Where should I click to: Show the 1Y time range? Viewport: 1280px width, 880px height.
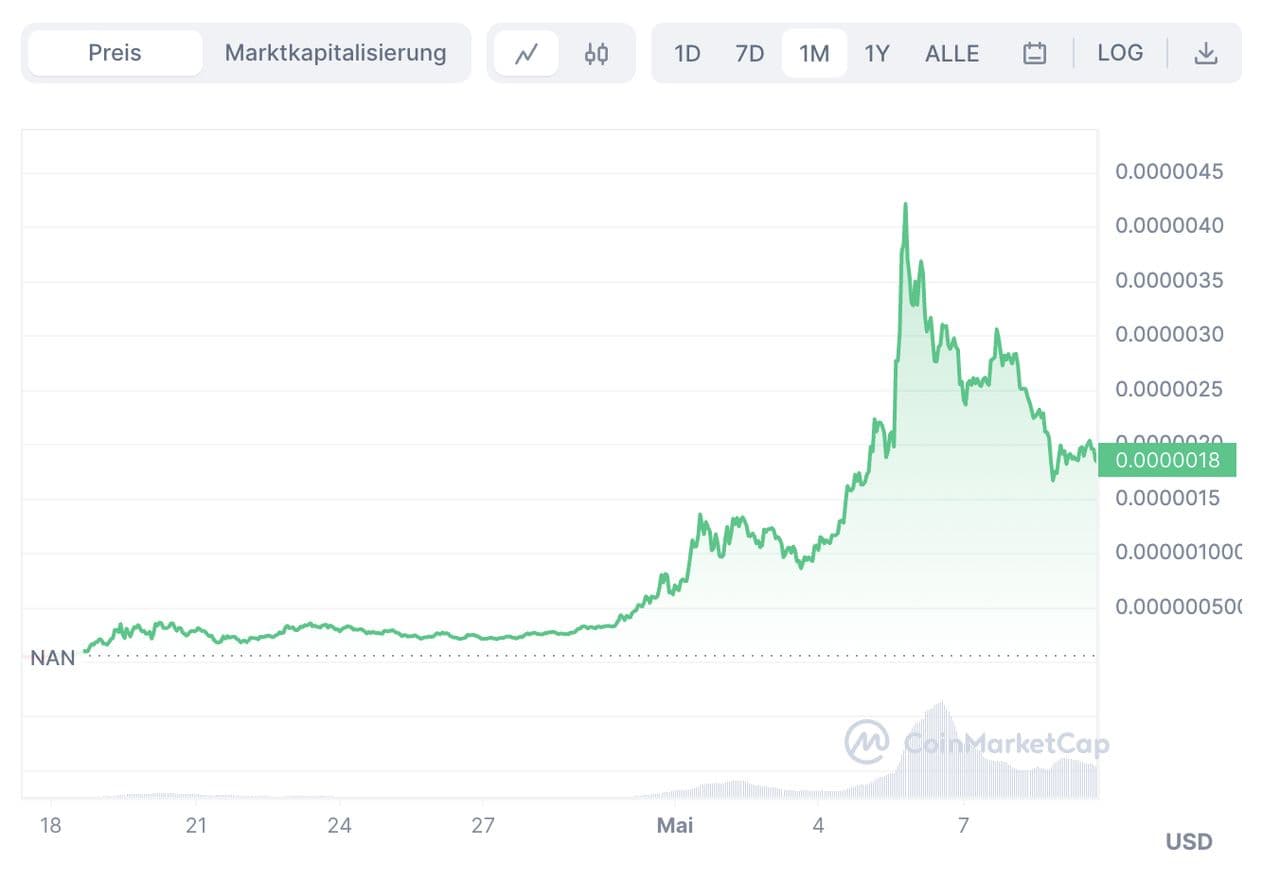pyautogui.click(x=877, y=54)
